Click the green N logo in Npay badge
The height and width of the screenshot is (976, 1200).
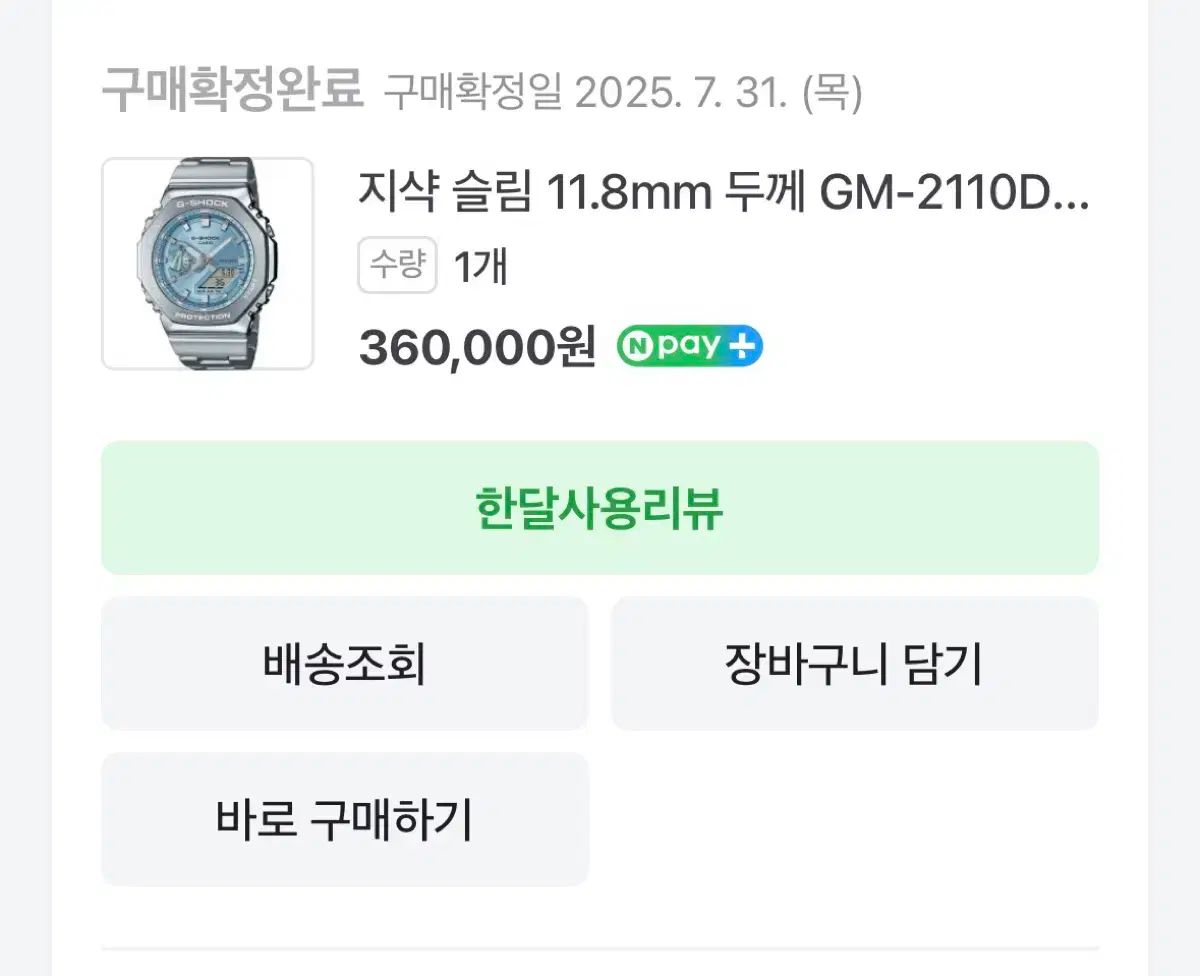636,346
